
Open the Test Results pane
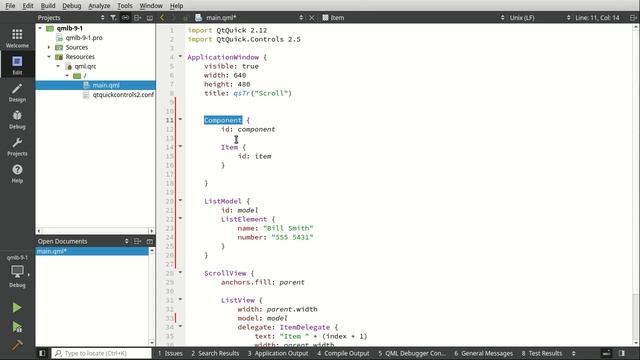542,353
